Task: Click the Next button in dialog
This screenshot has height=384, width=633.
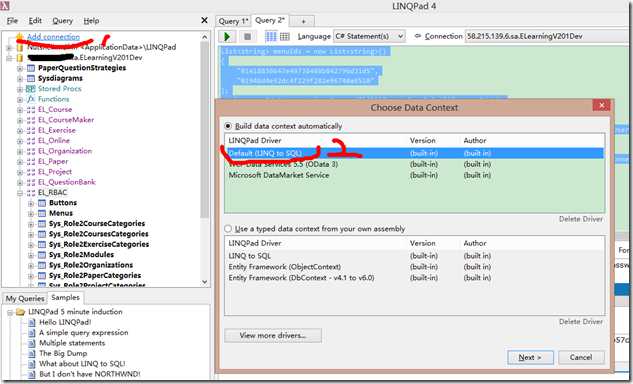Action: click(530, 357)
